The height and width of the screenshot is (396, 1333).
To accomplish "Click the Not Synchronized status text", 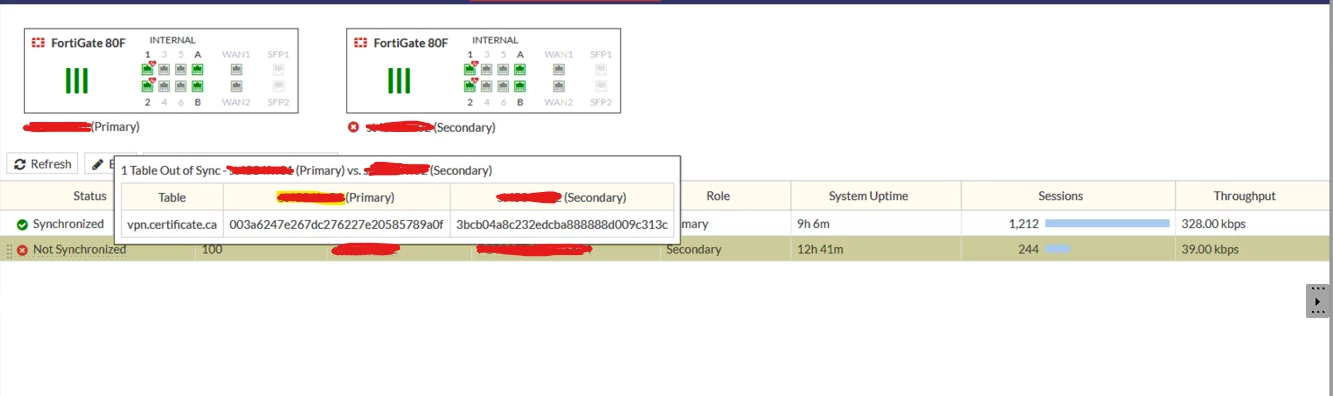I will pyautogui.click(x=80, y=249).
